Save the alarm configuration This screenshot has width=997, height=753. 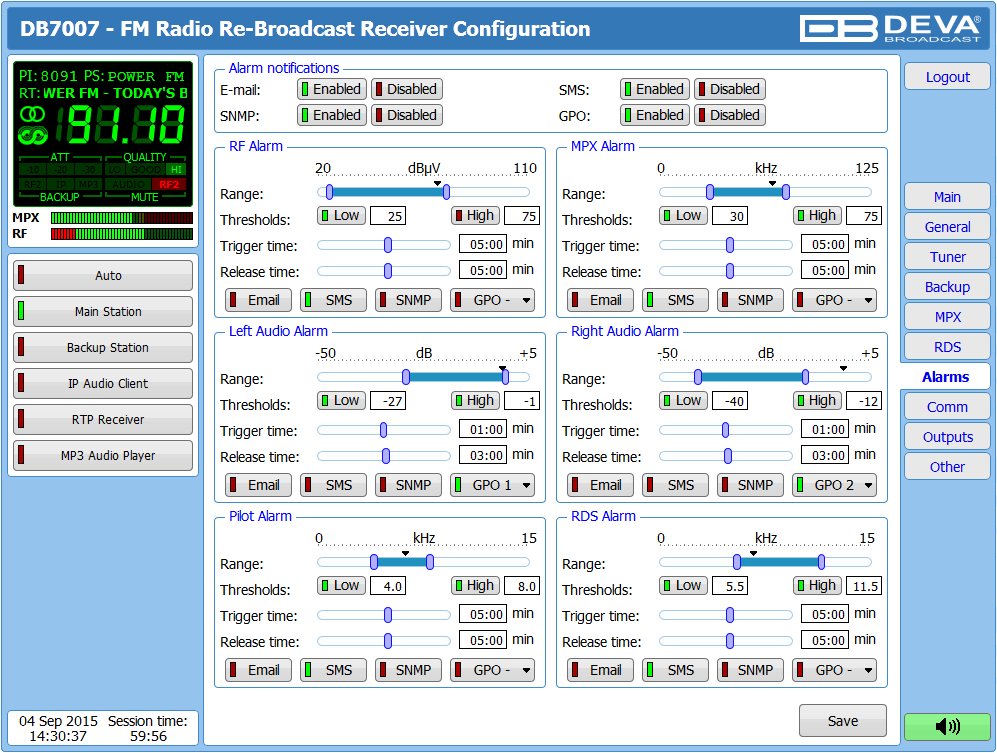point(842,721)
